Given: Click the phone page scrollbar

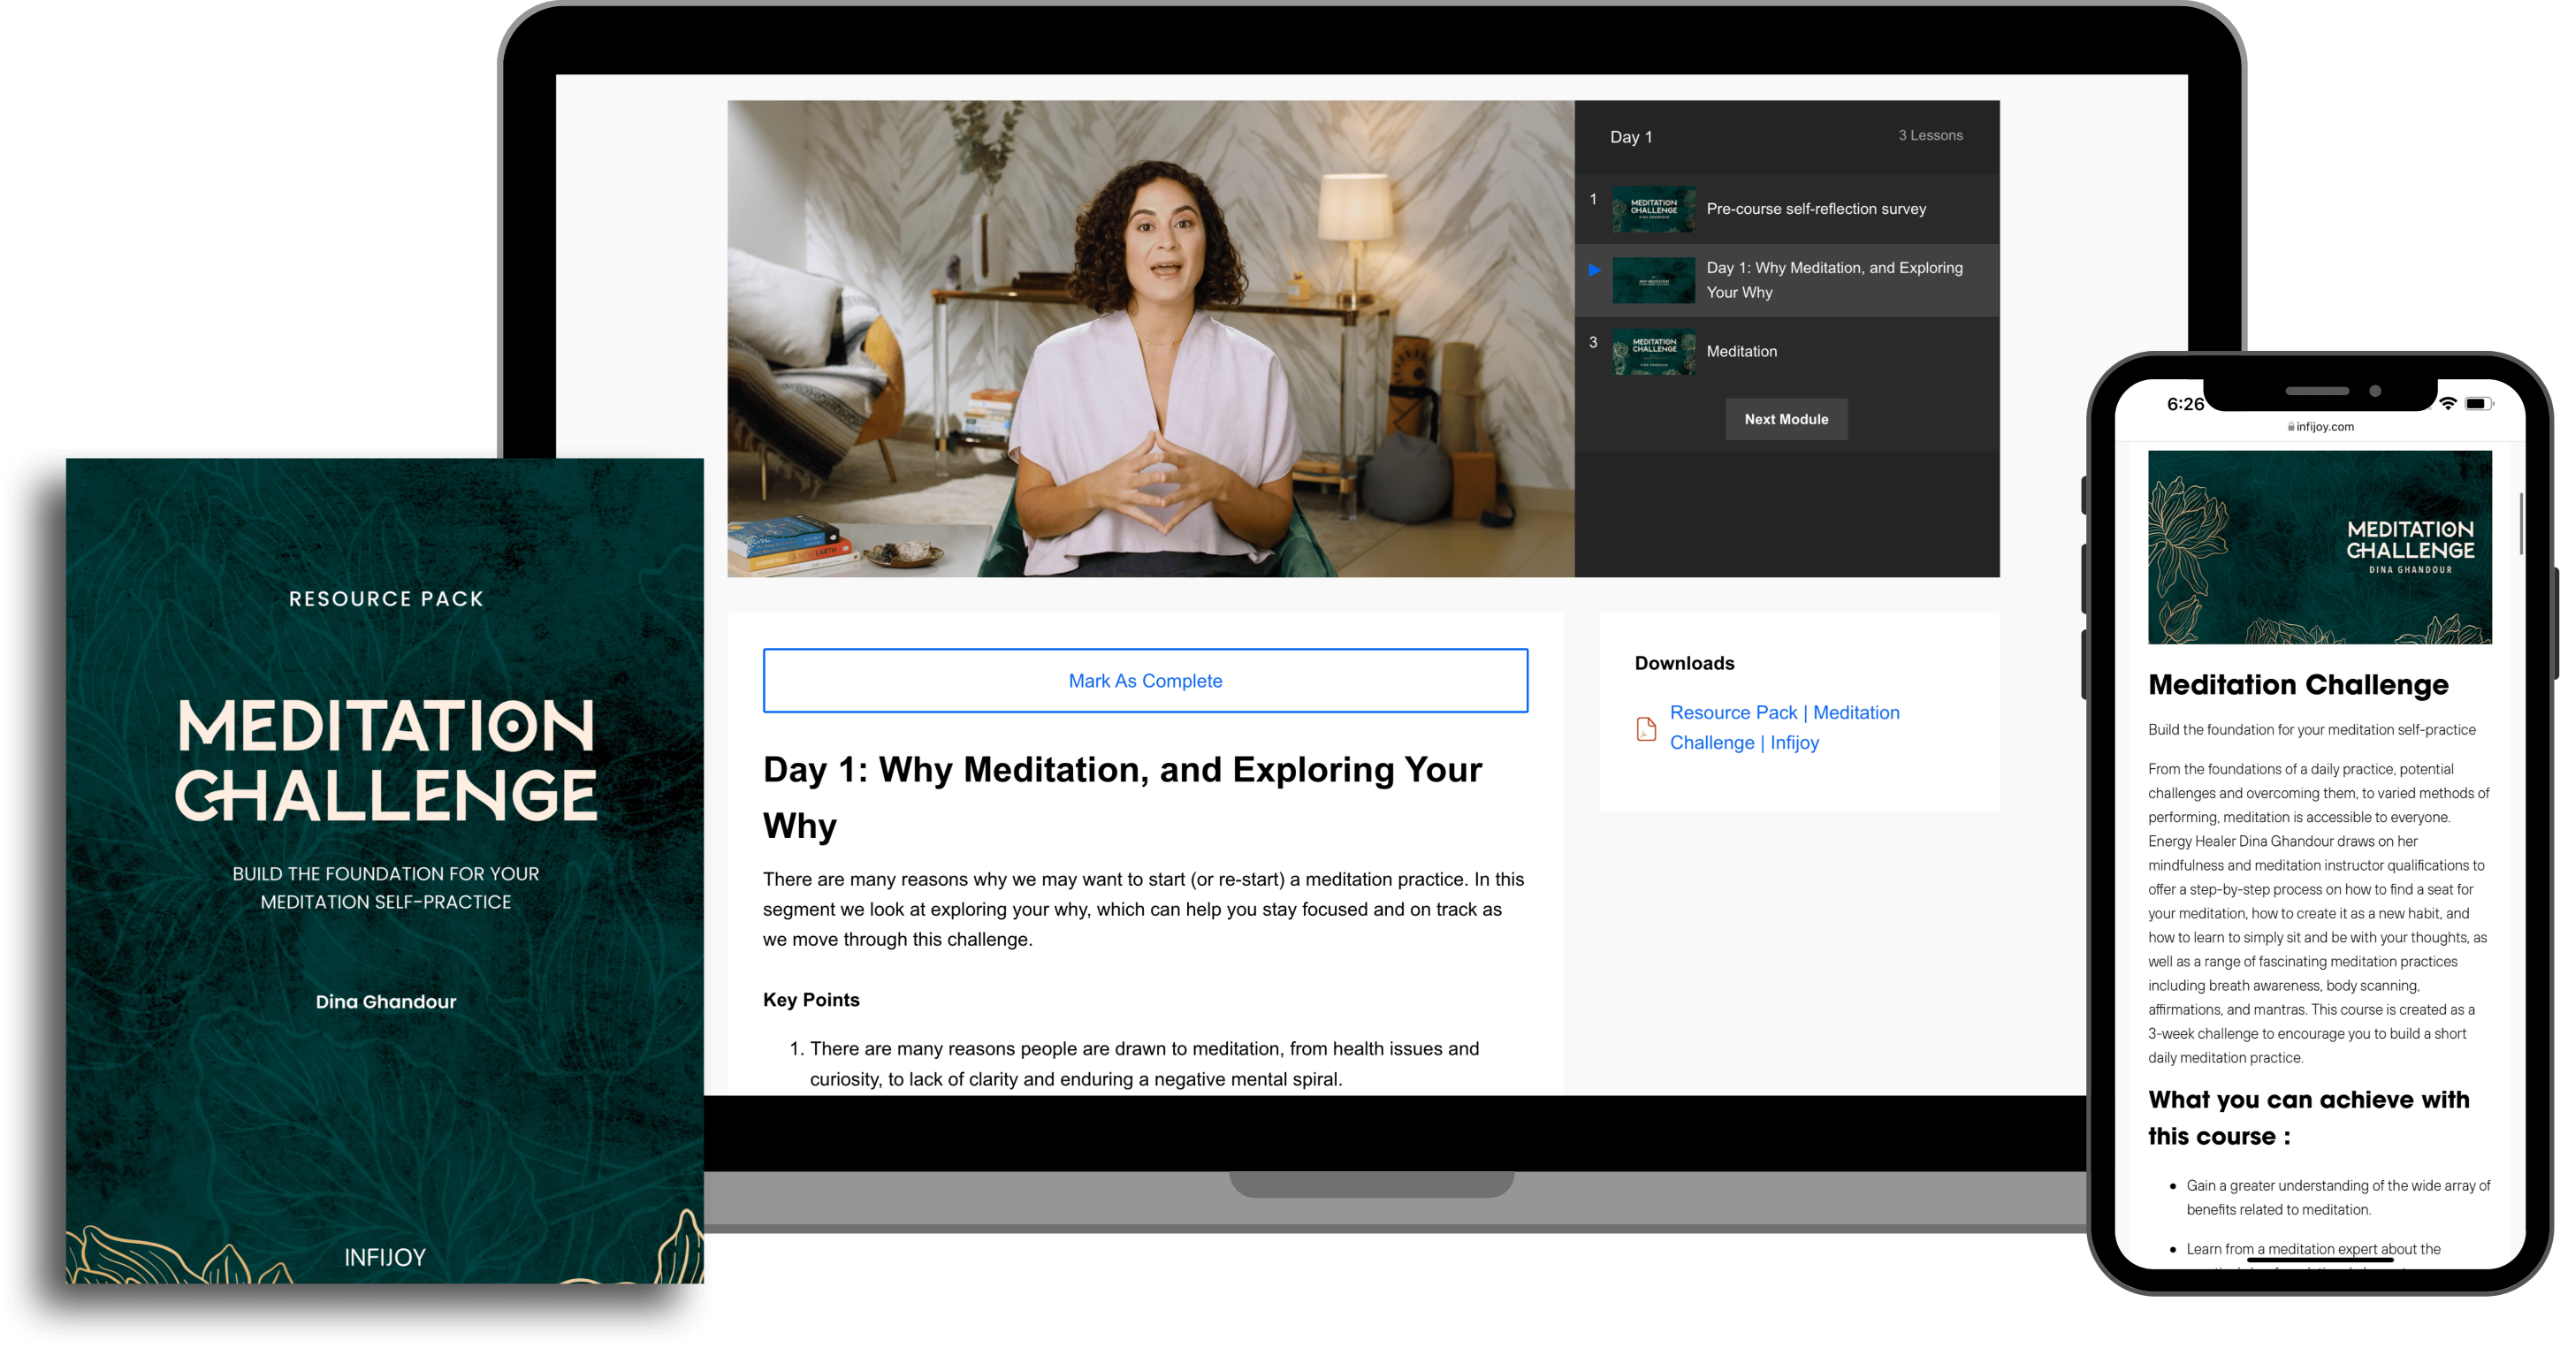Looking at the screenshot, I should [2521, 523].
